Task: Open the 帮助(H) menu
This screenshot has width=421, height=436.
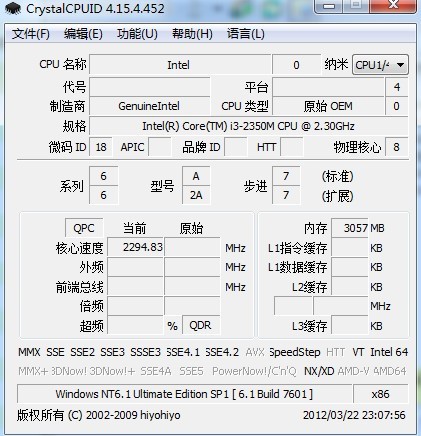Action: pyautogui.click(x=192, y=34)
